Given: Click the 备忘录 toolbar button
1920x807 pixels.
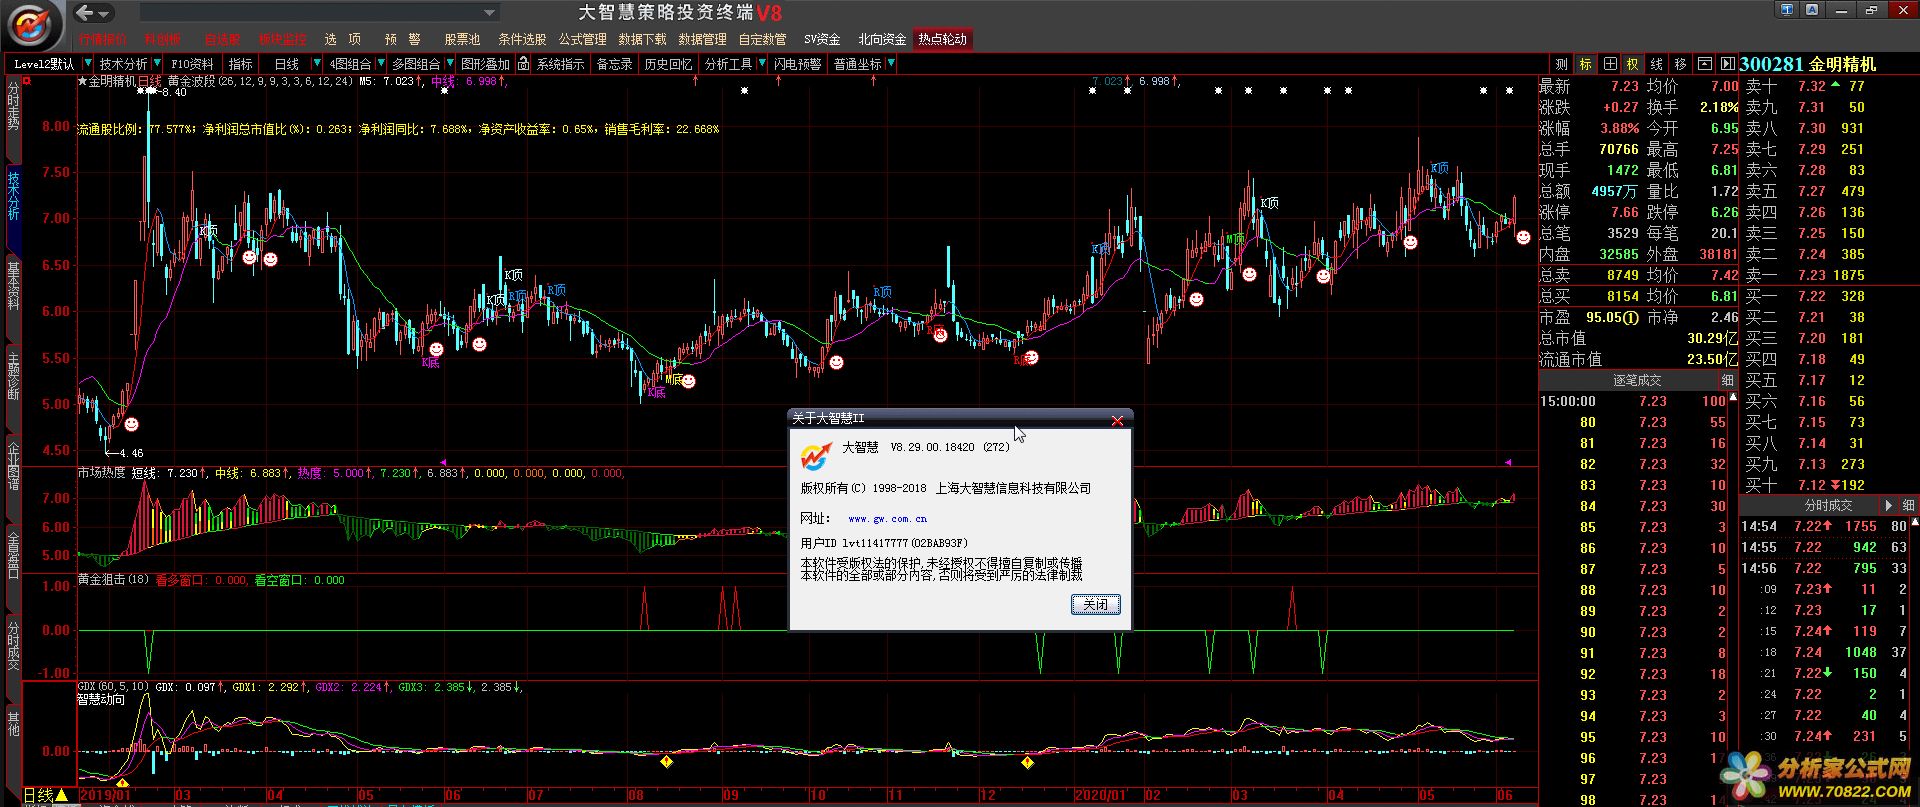Looking at the screenshot, I should tap(614, 64).
